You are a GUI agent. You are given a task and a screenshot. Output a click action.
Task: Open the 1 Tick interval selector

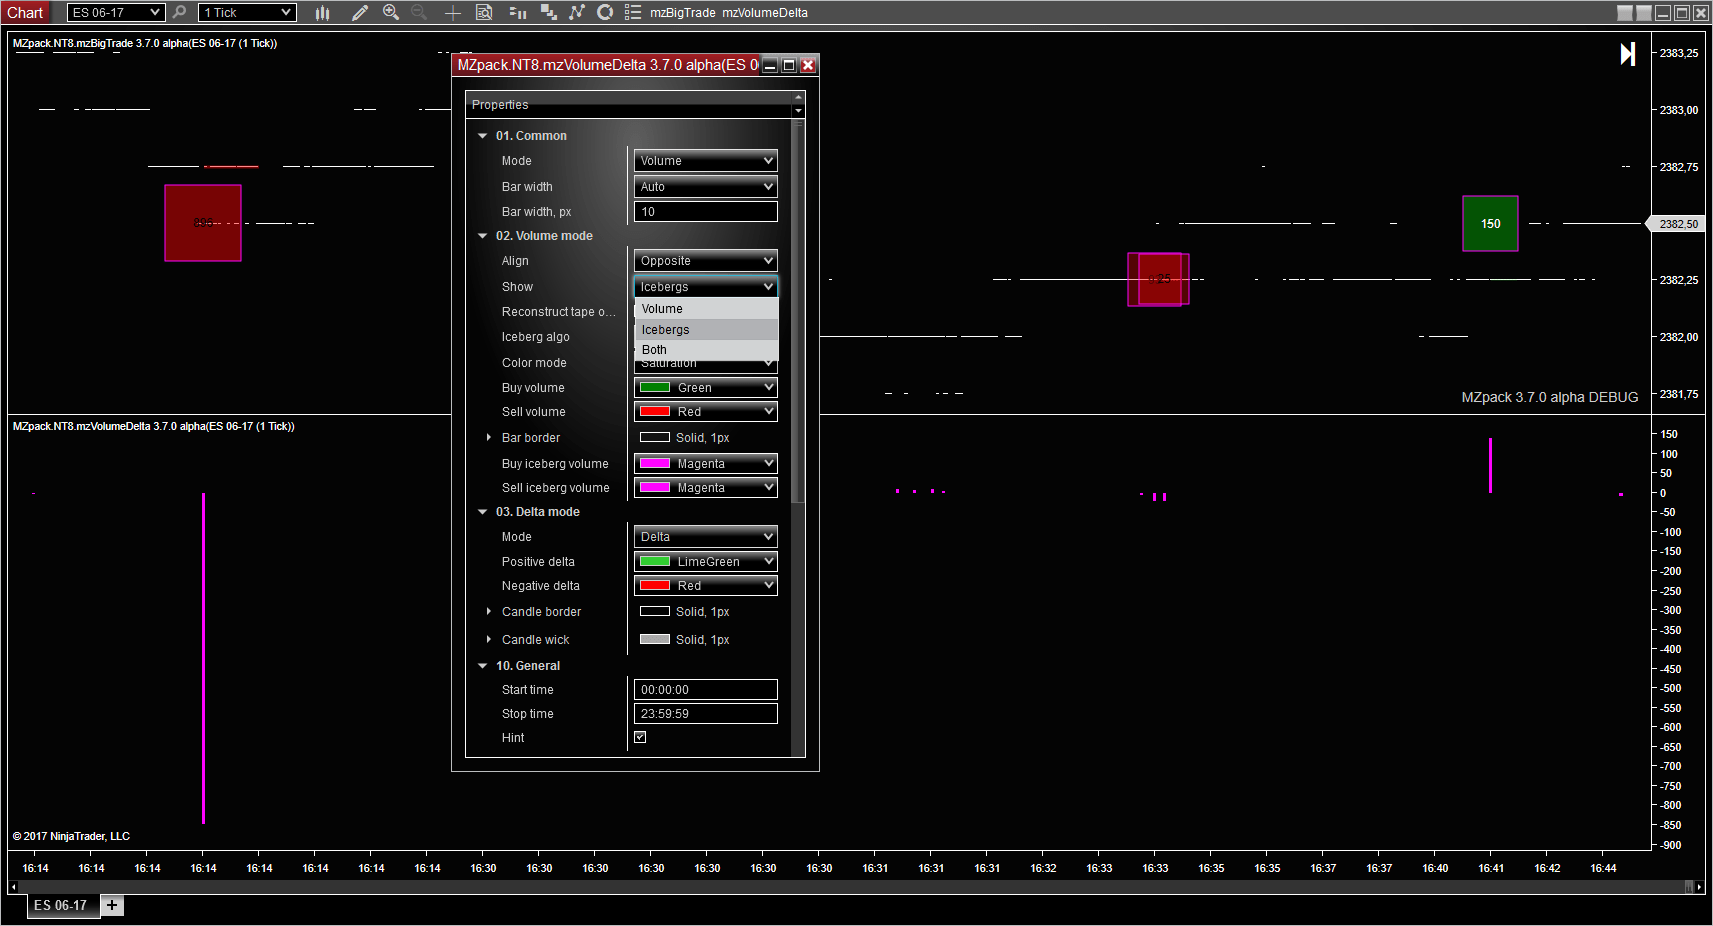click(x=247, y=12)
